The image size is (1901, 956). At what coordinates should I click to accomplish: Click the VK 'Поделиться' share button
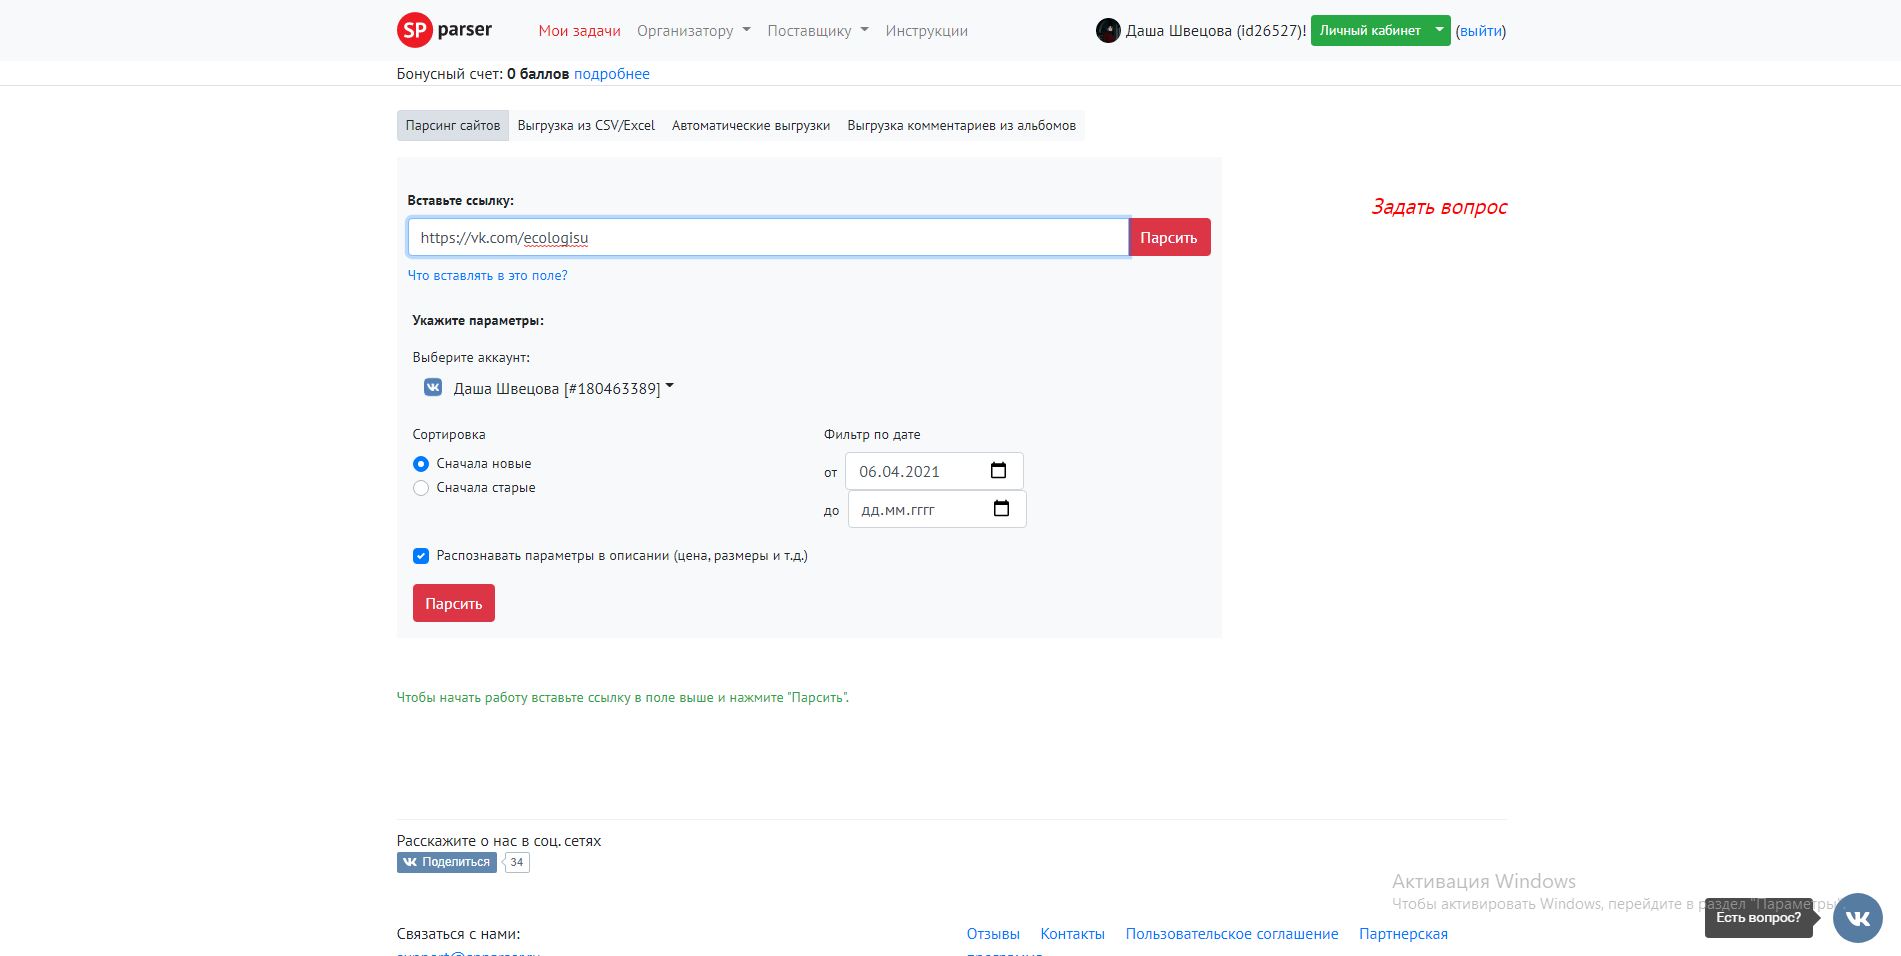(x=447, y=862)
